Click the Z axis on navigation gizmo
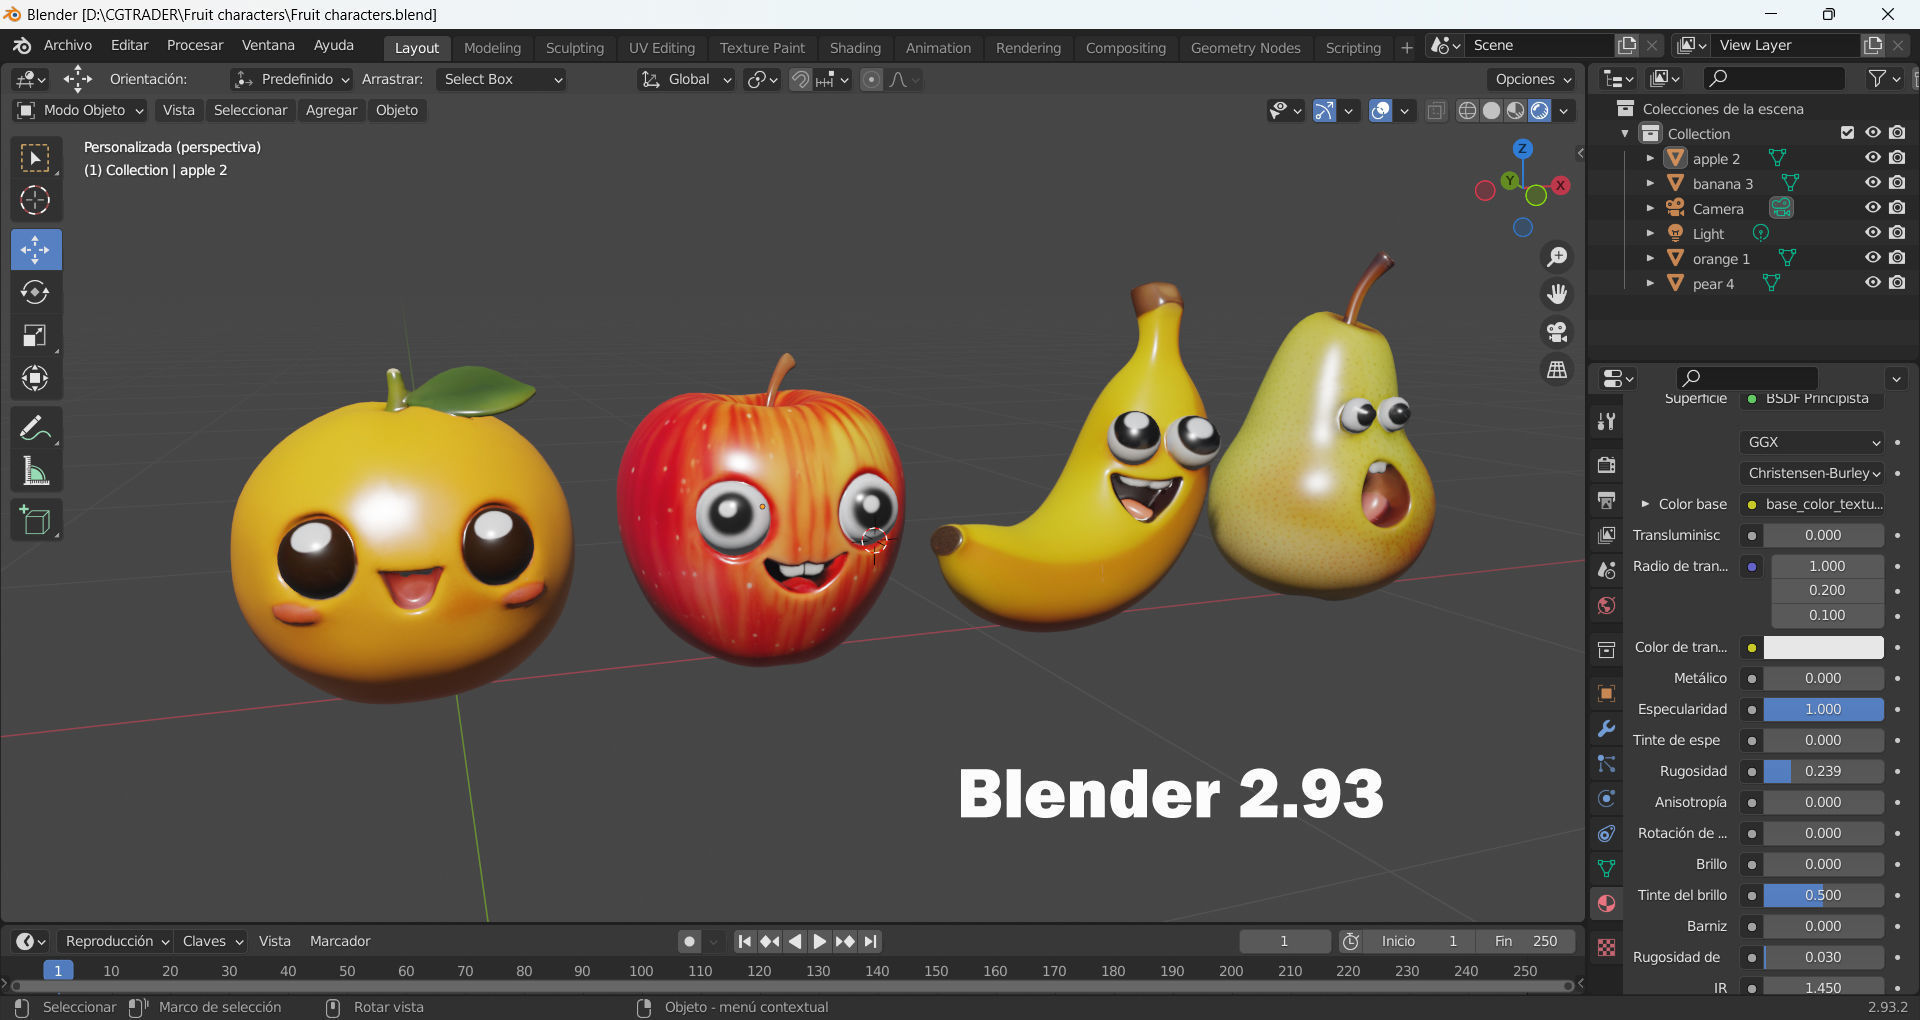This screenshot has height=1020, width=1920. point(1522,148)
